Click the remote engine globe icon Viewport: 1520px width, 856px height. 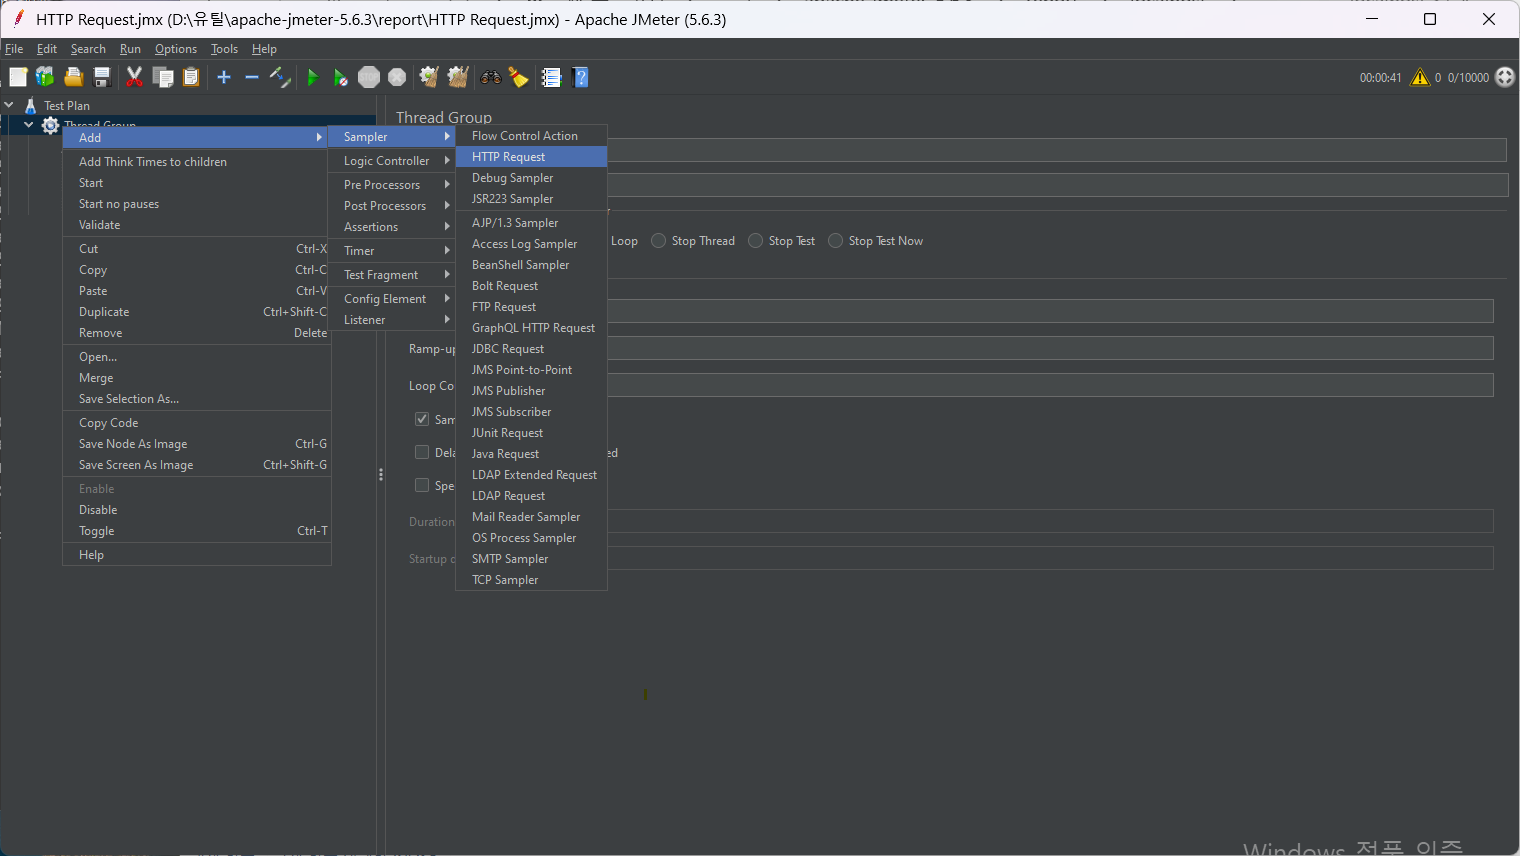coord(1505,77)
